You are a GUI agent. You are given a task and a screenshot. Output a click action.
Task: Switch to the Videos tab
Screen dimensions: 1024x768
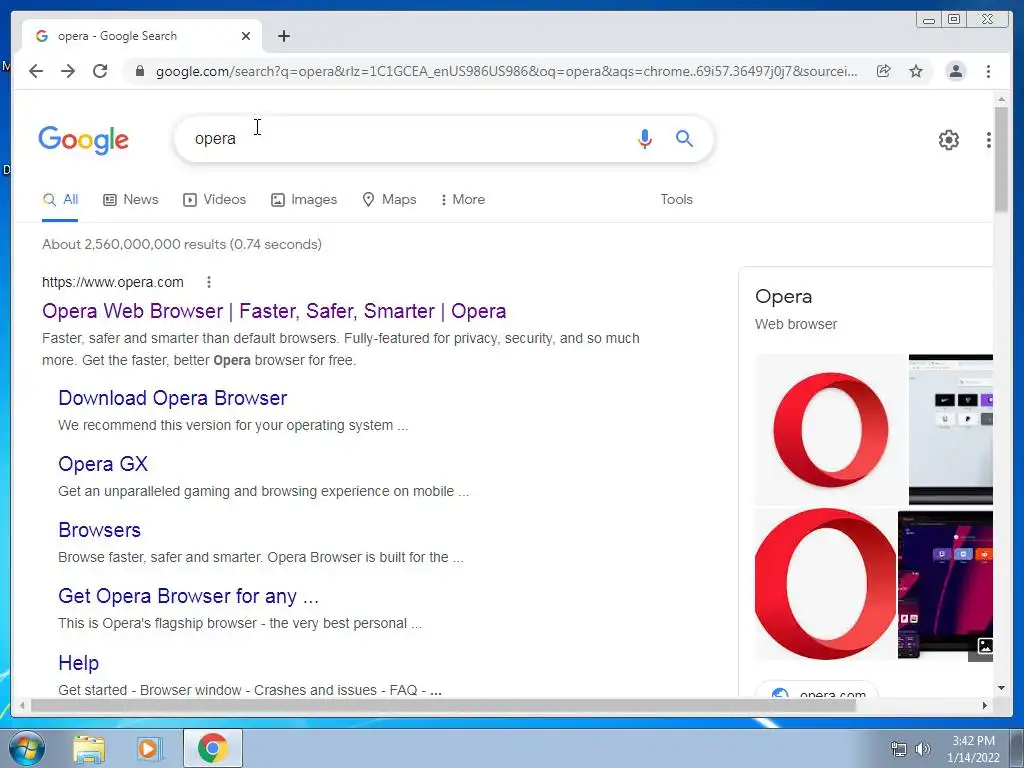214,200
